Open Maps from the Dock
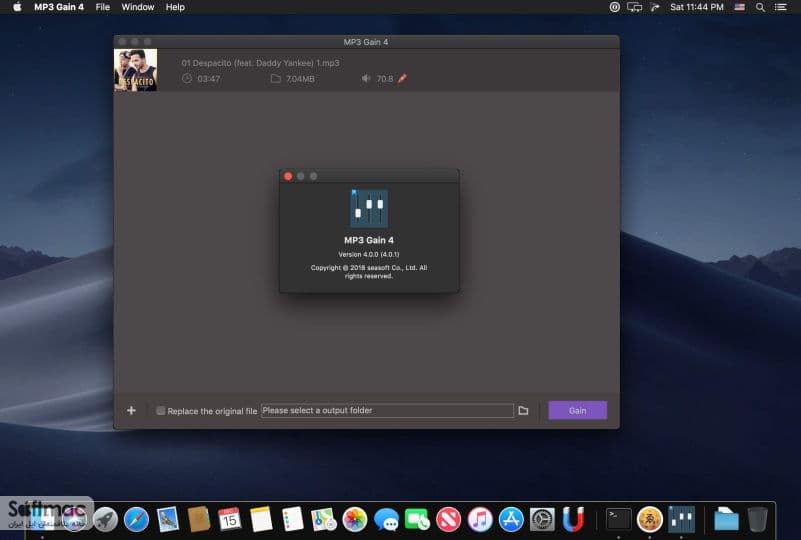The image size is (801, 540). pyautogui.click(x=323, y=520)
